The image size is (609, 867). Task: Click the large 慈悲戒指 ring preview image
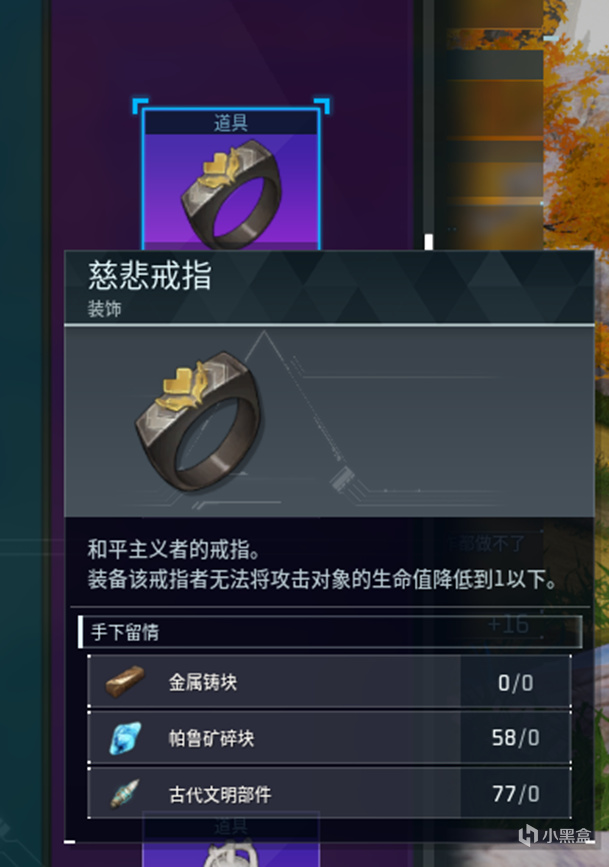pyautogui.click(x=199, y=421)
